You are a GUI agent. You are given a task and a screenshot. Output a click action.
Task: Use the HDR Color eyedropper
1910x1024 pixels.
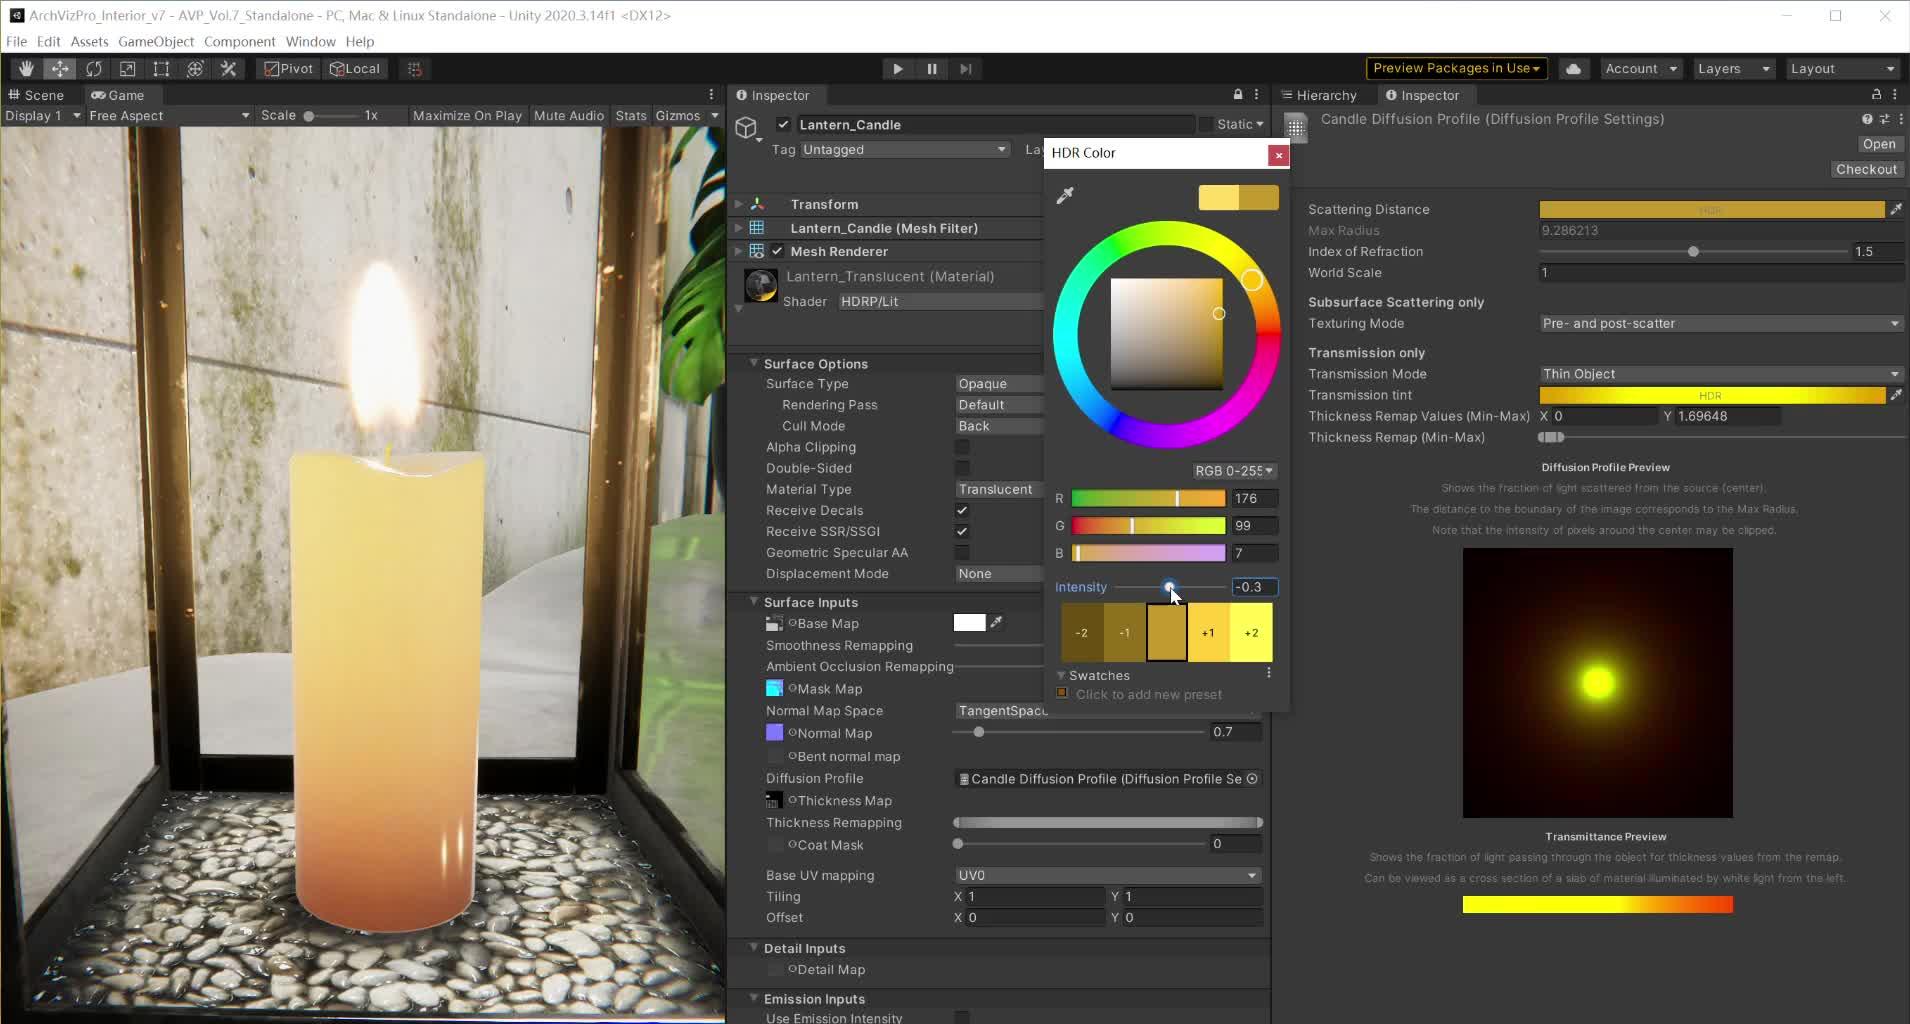[x=1066, y=195]
